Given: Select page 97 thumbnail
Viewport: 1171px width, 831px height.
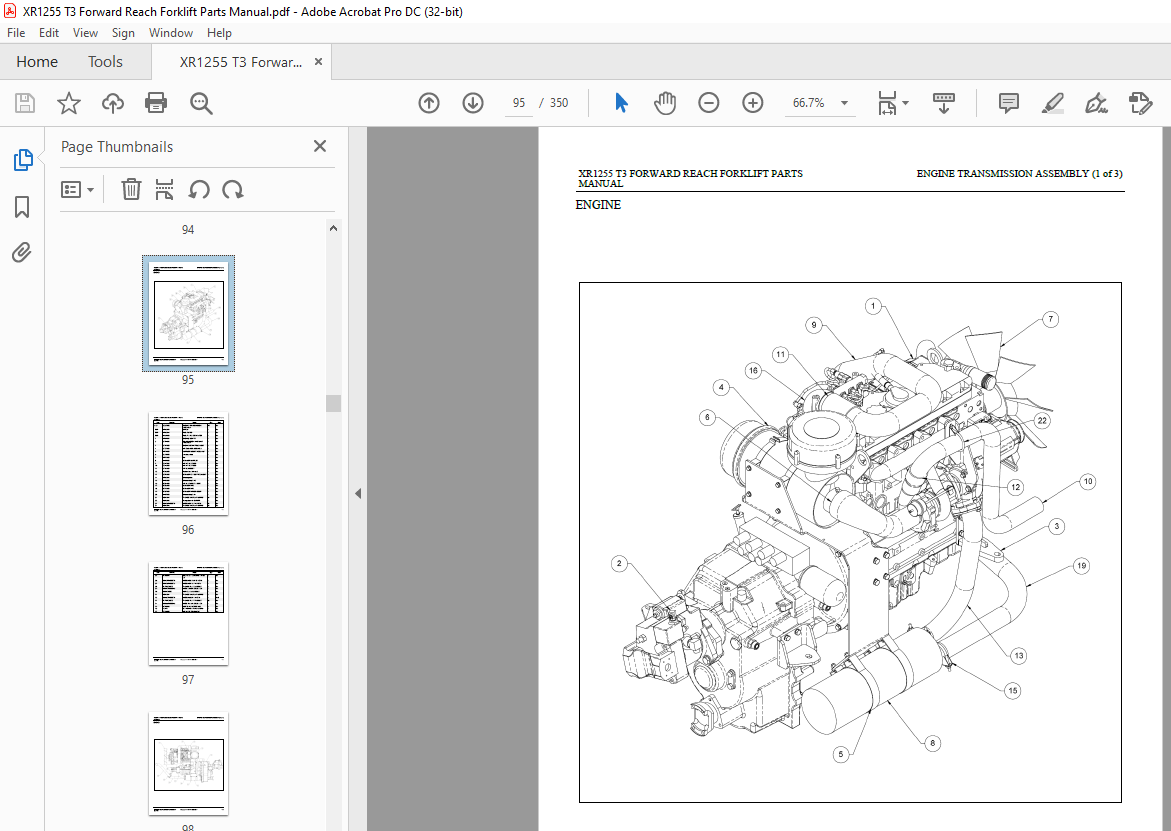Looking at the screenshot, I should (x=188, y=614).
